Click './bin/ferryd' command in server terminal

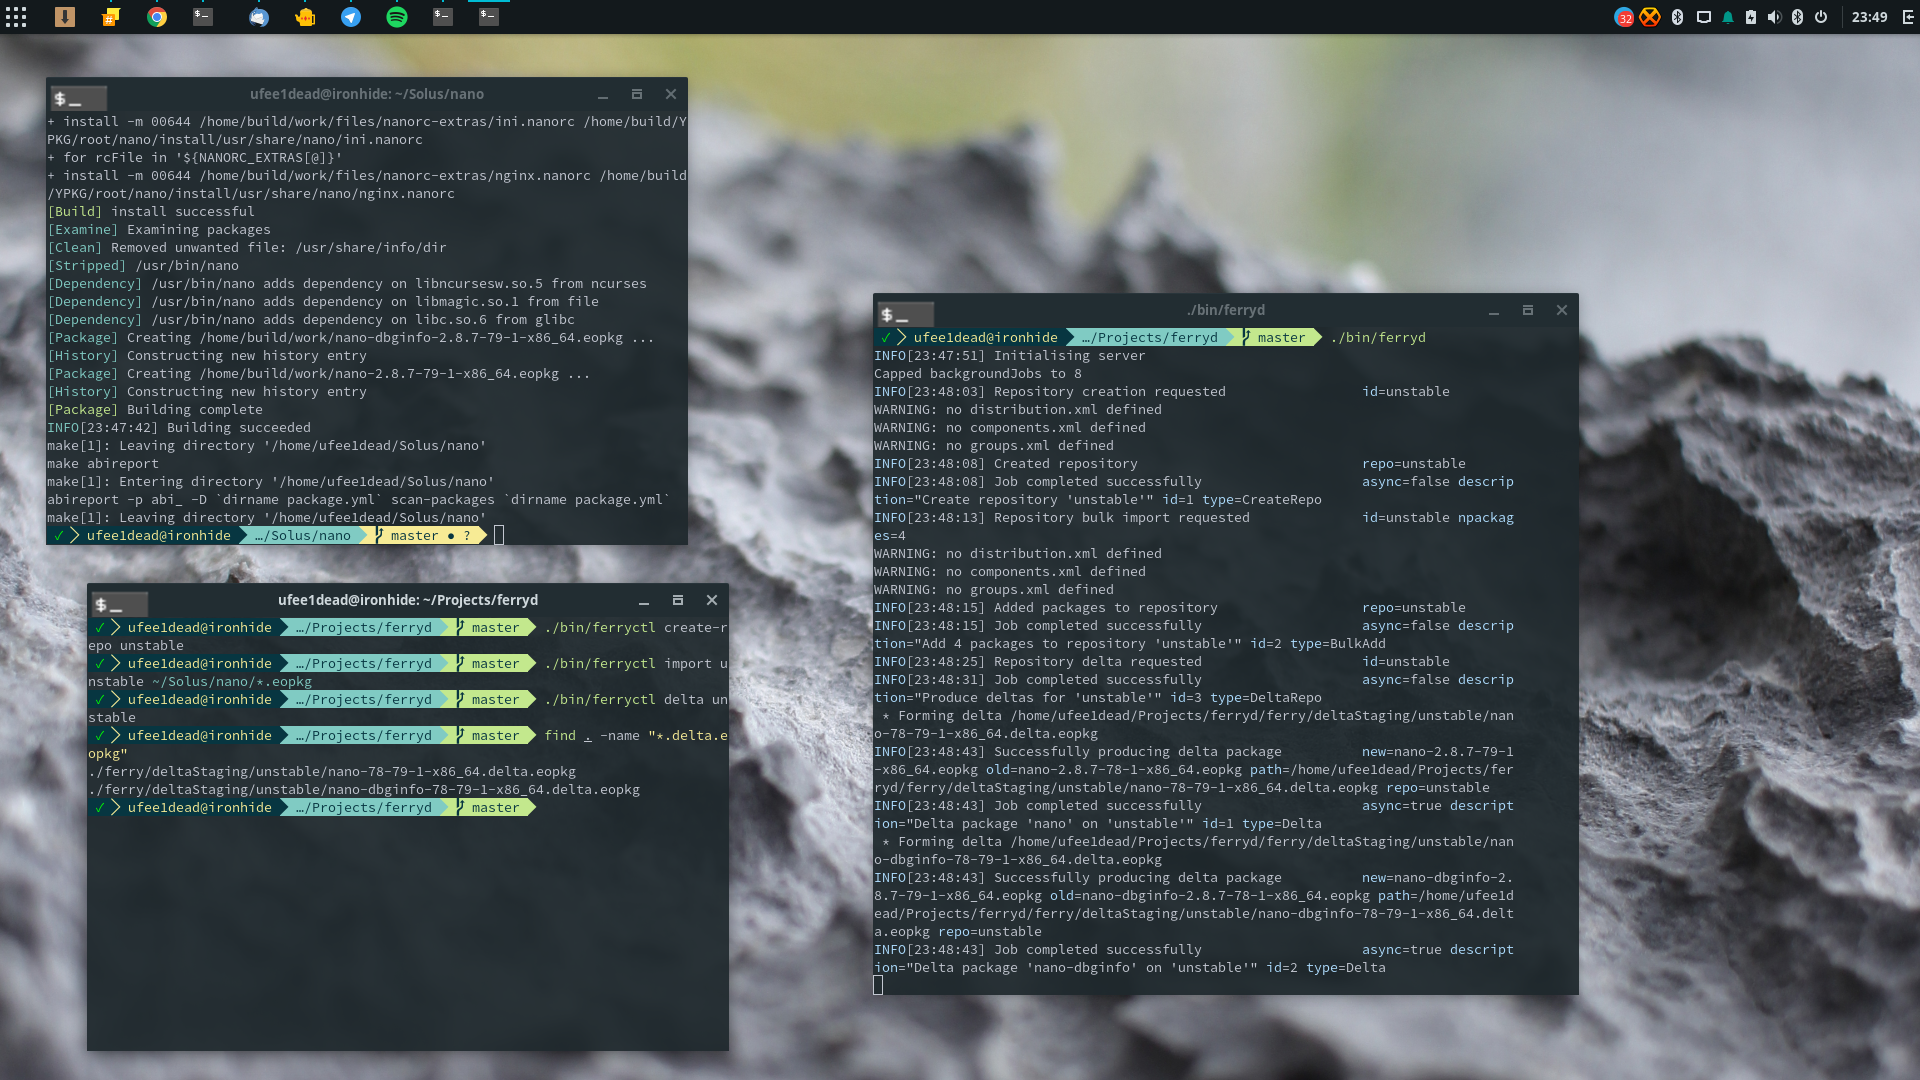click(1378, 337)
